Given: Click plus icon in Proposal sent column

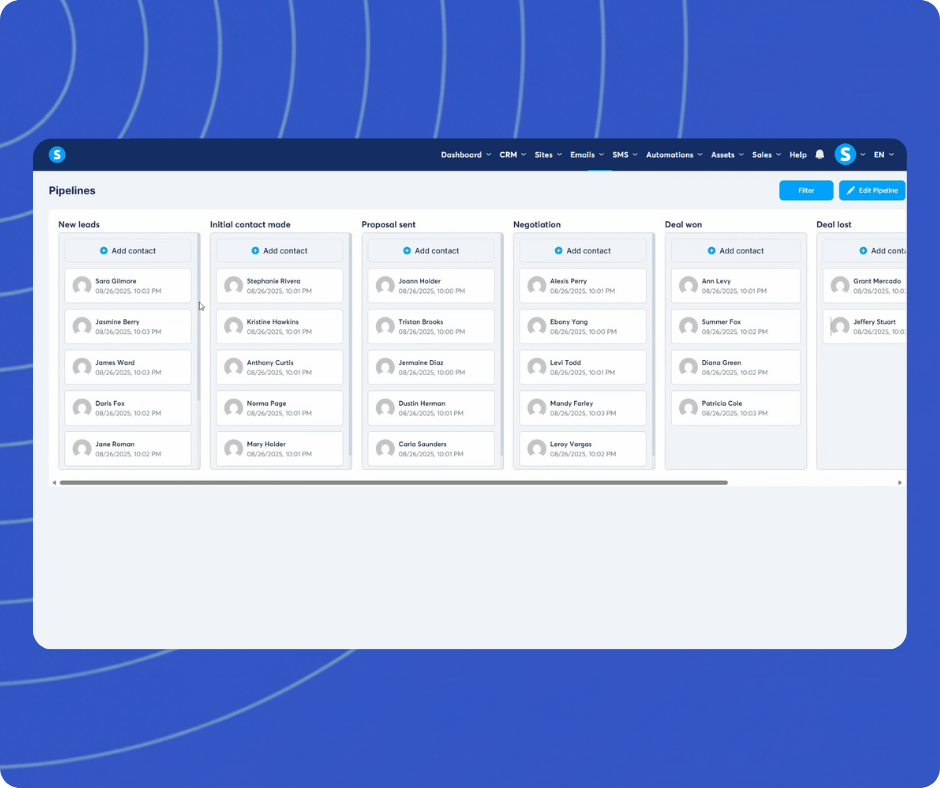Looking at the screenshot, I should tap(407, 251).
